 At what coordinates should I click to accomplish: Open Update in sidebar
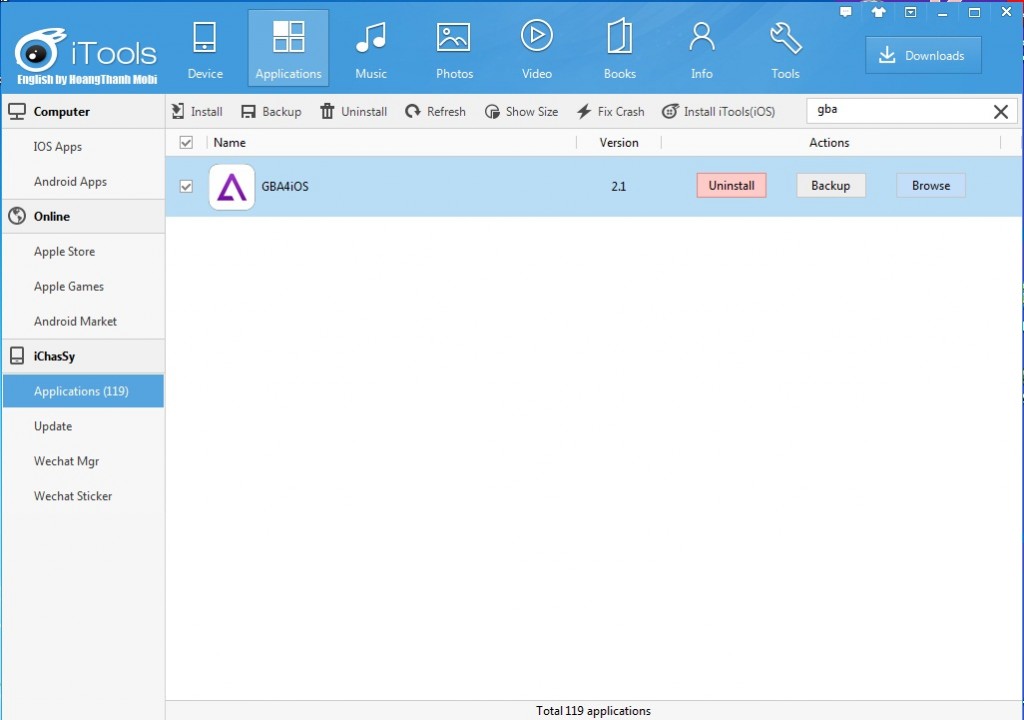53,426
